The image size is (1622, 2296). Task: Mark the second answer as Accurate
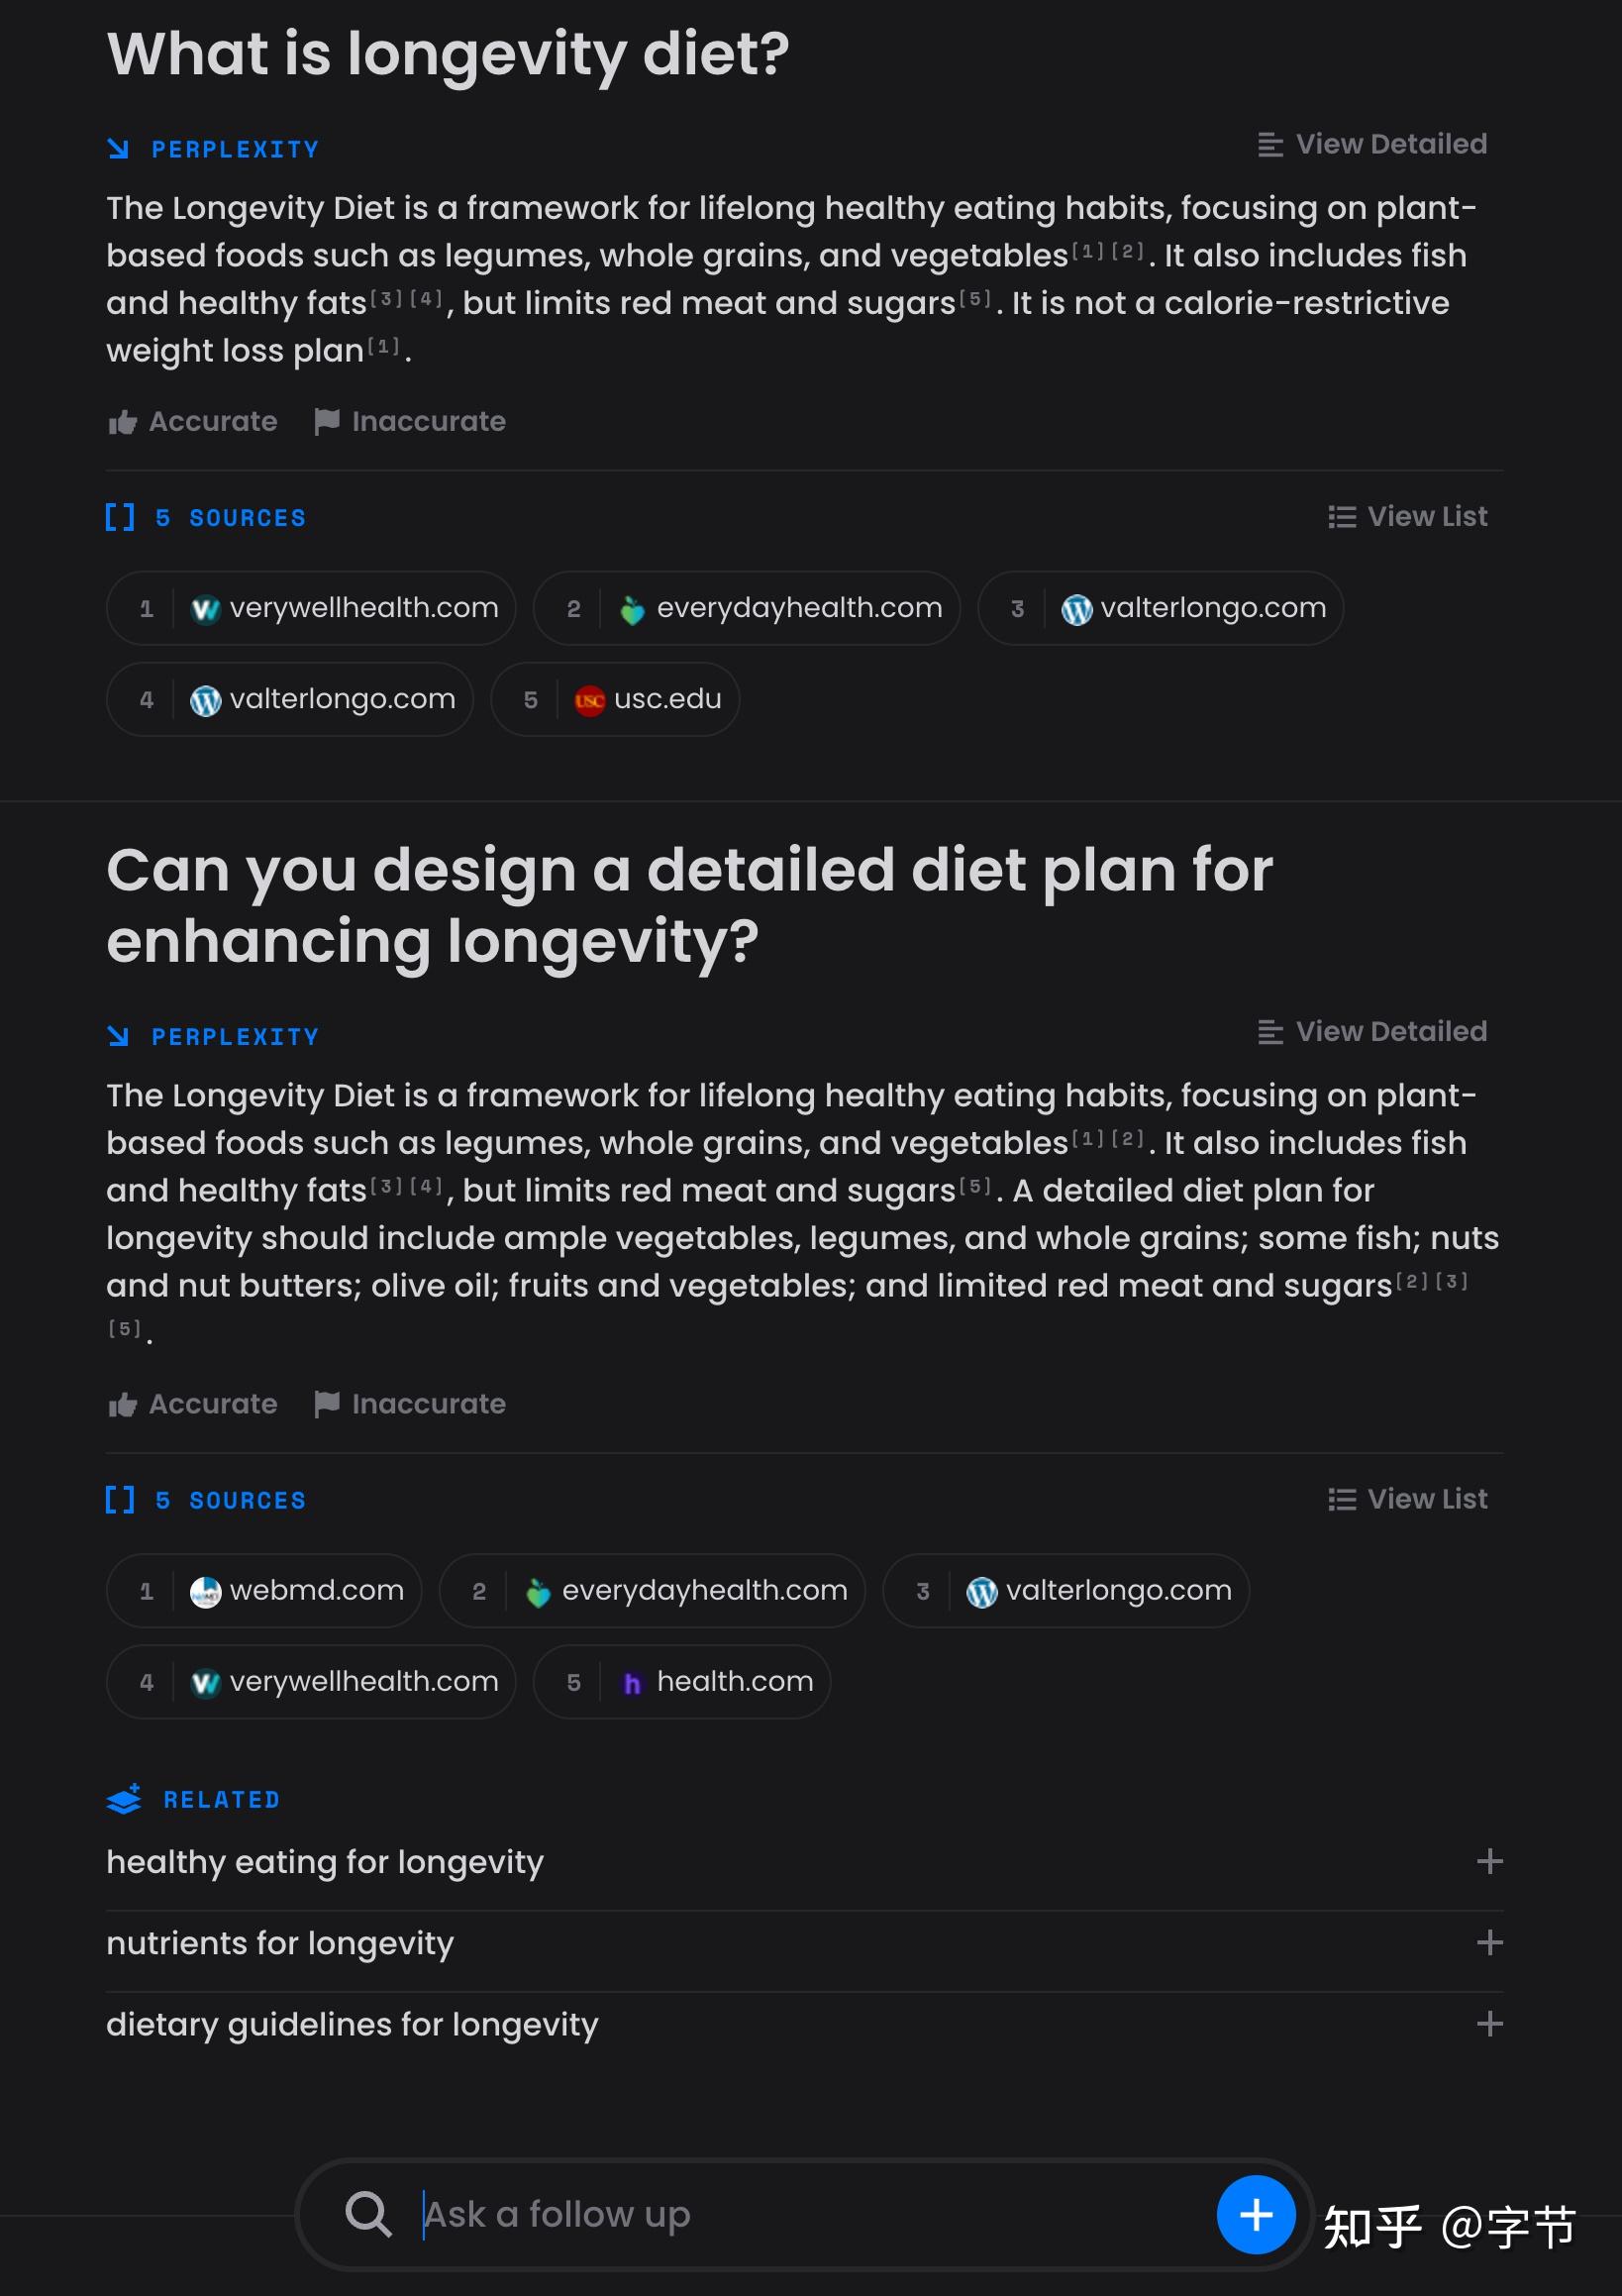pos(193,1404)
